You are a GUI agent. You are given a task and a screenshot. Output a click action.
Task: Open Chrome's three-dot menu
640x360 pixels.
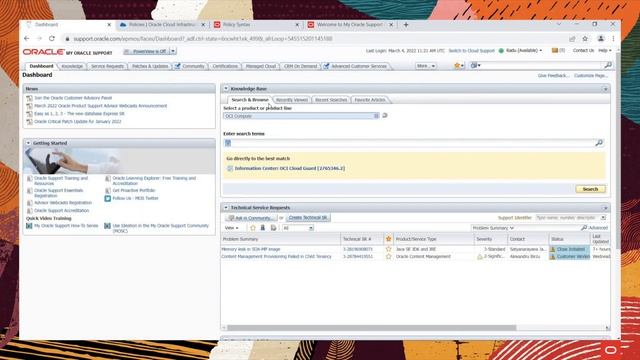[613, 38]
